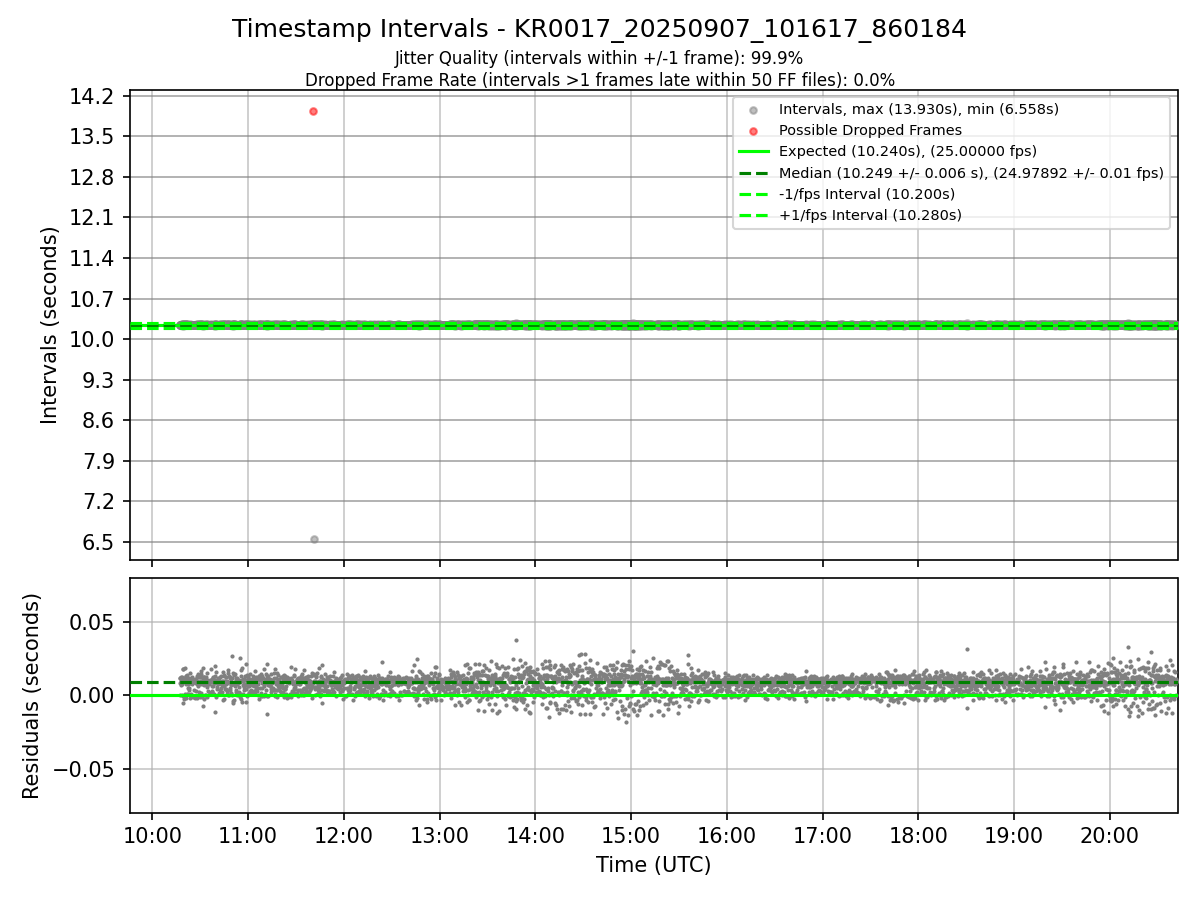Click the y-axis tick label '9.3'

pyautogui.click(x=101, y=380)
